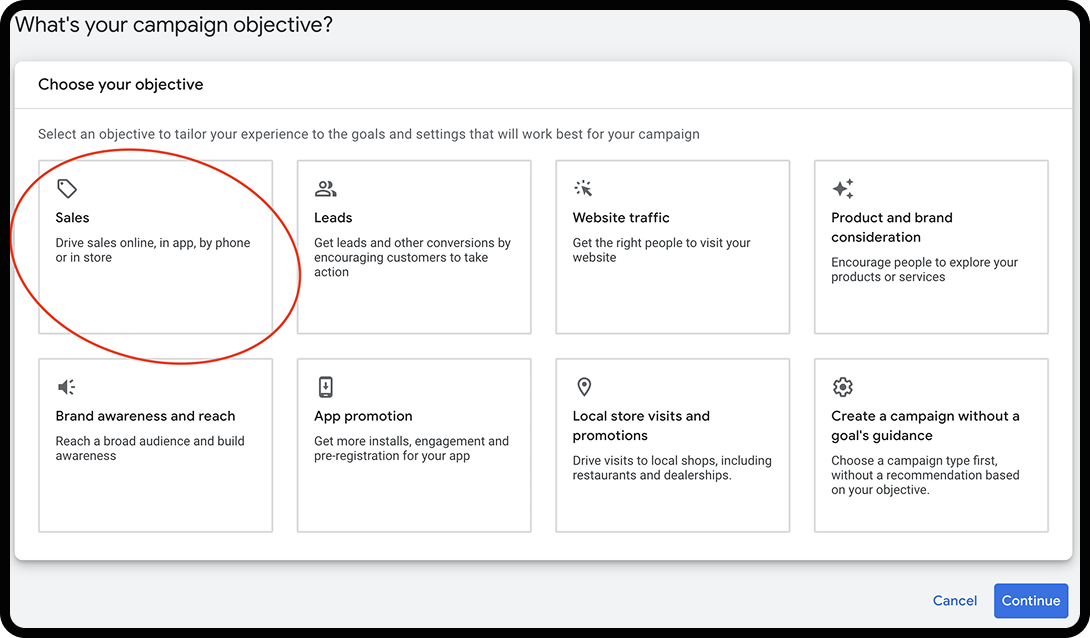
Task: Click the location pin icon on Local store visits
Action: [583, 386]
